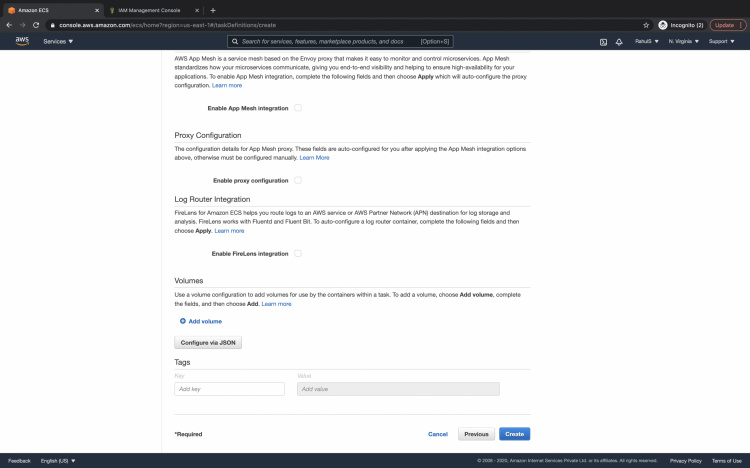Viewport: 750px width, 468px height.
Task: Open the Support dropdown menu
Action: pos(720,42)
